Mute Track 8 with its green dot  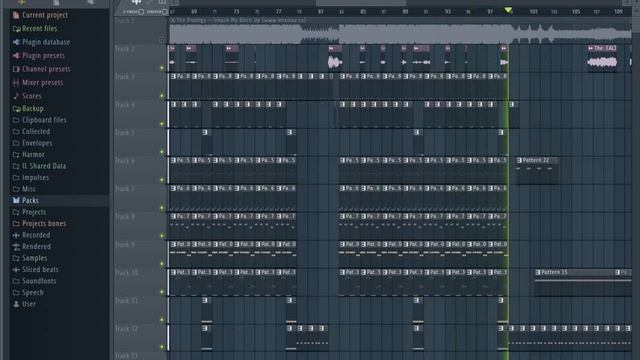point(162,236)
